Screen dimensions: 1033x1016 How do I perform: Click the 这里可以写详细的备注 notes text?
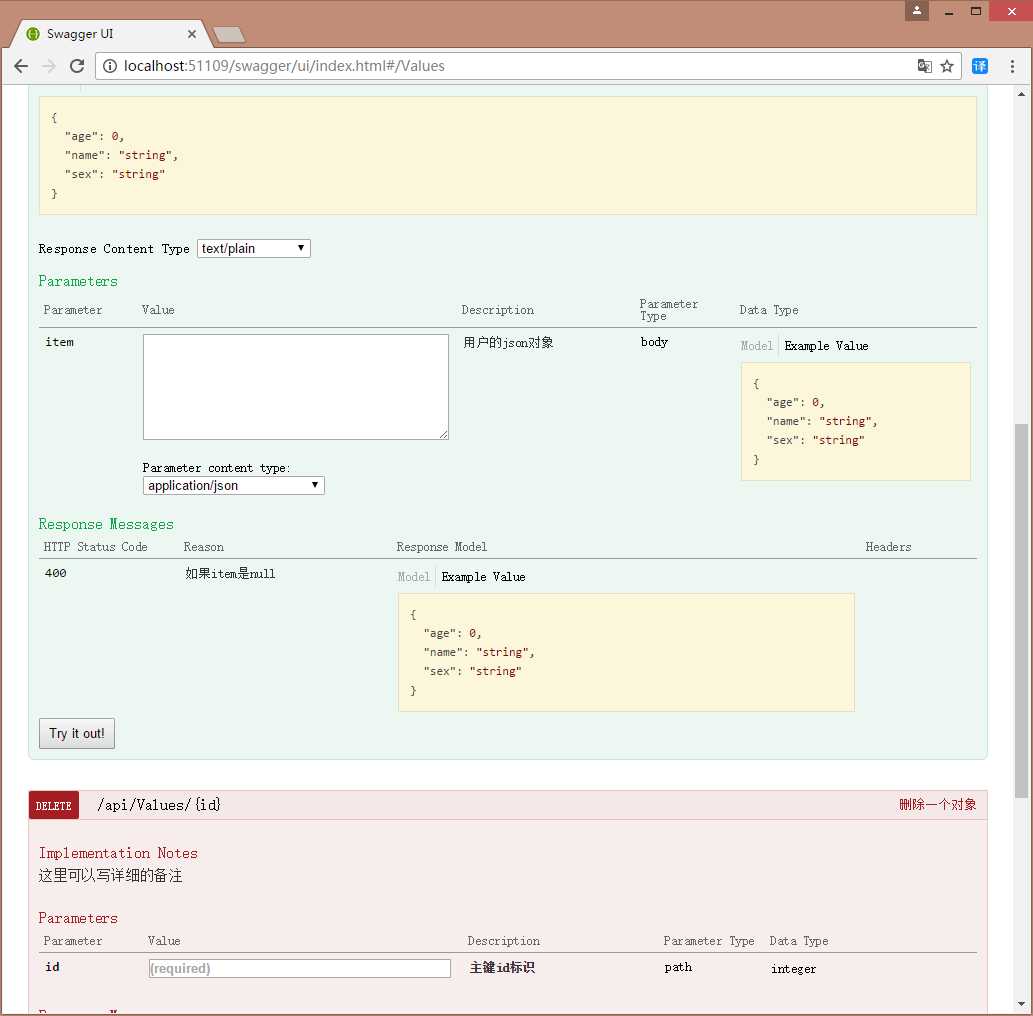(110, 876)
